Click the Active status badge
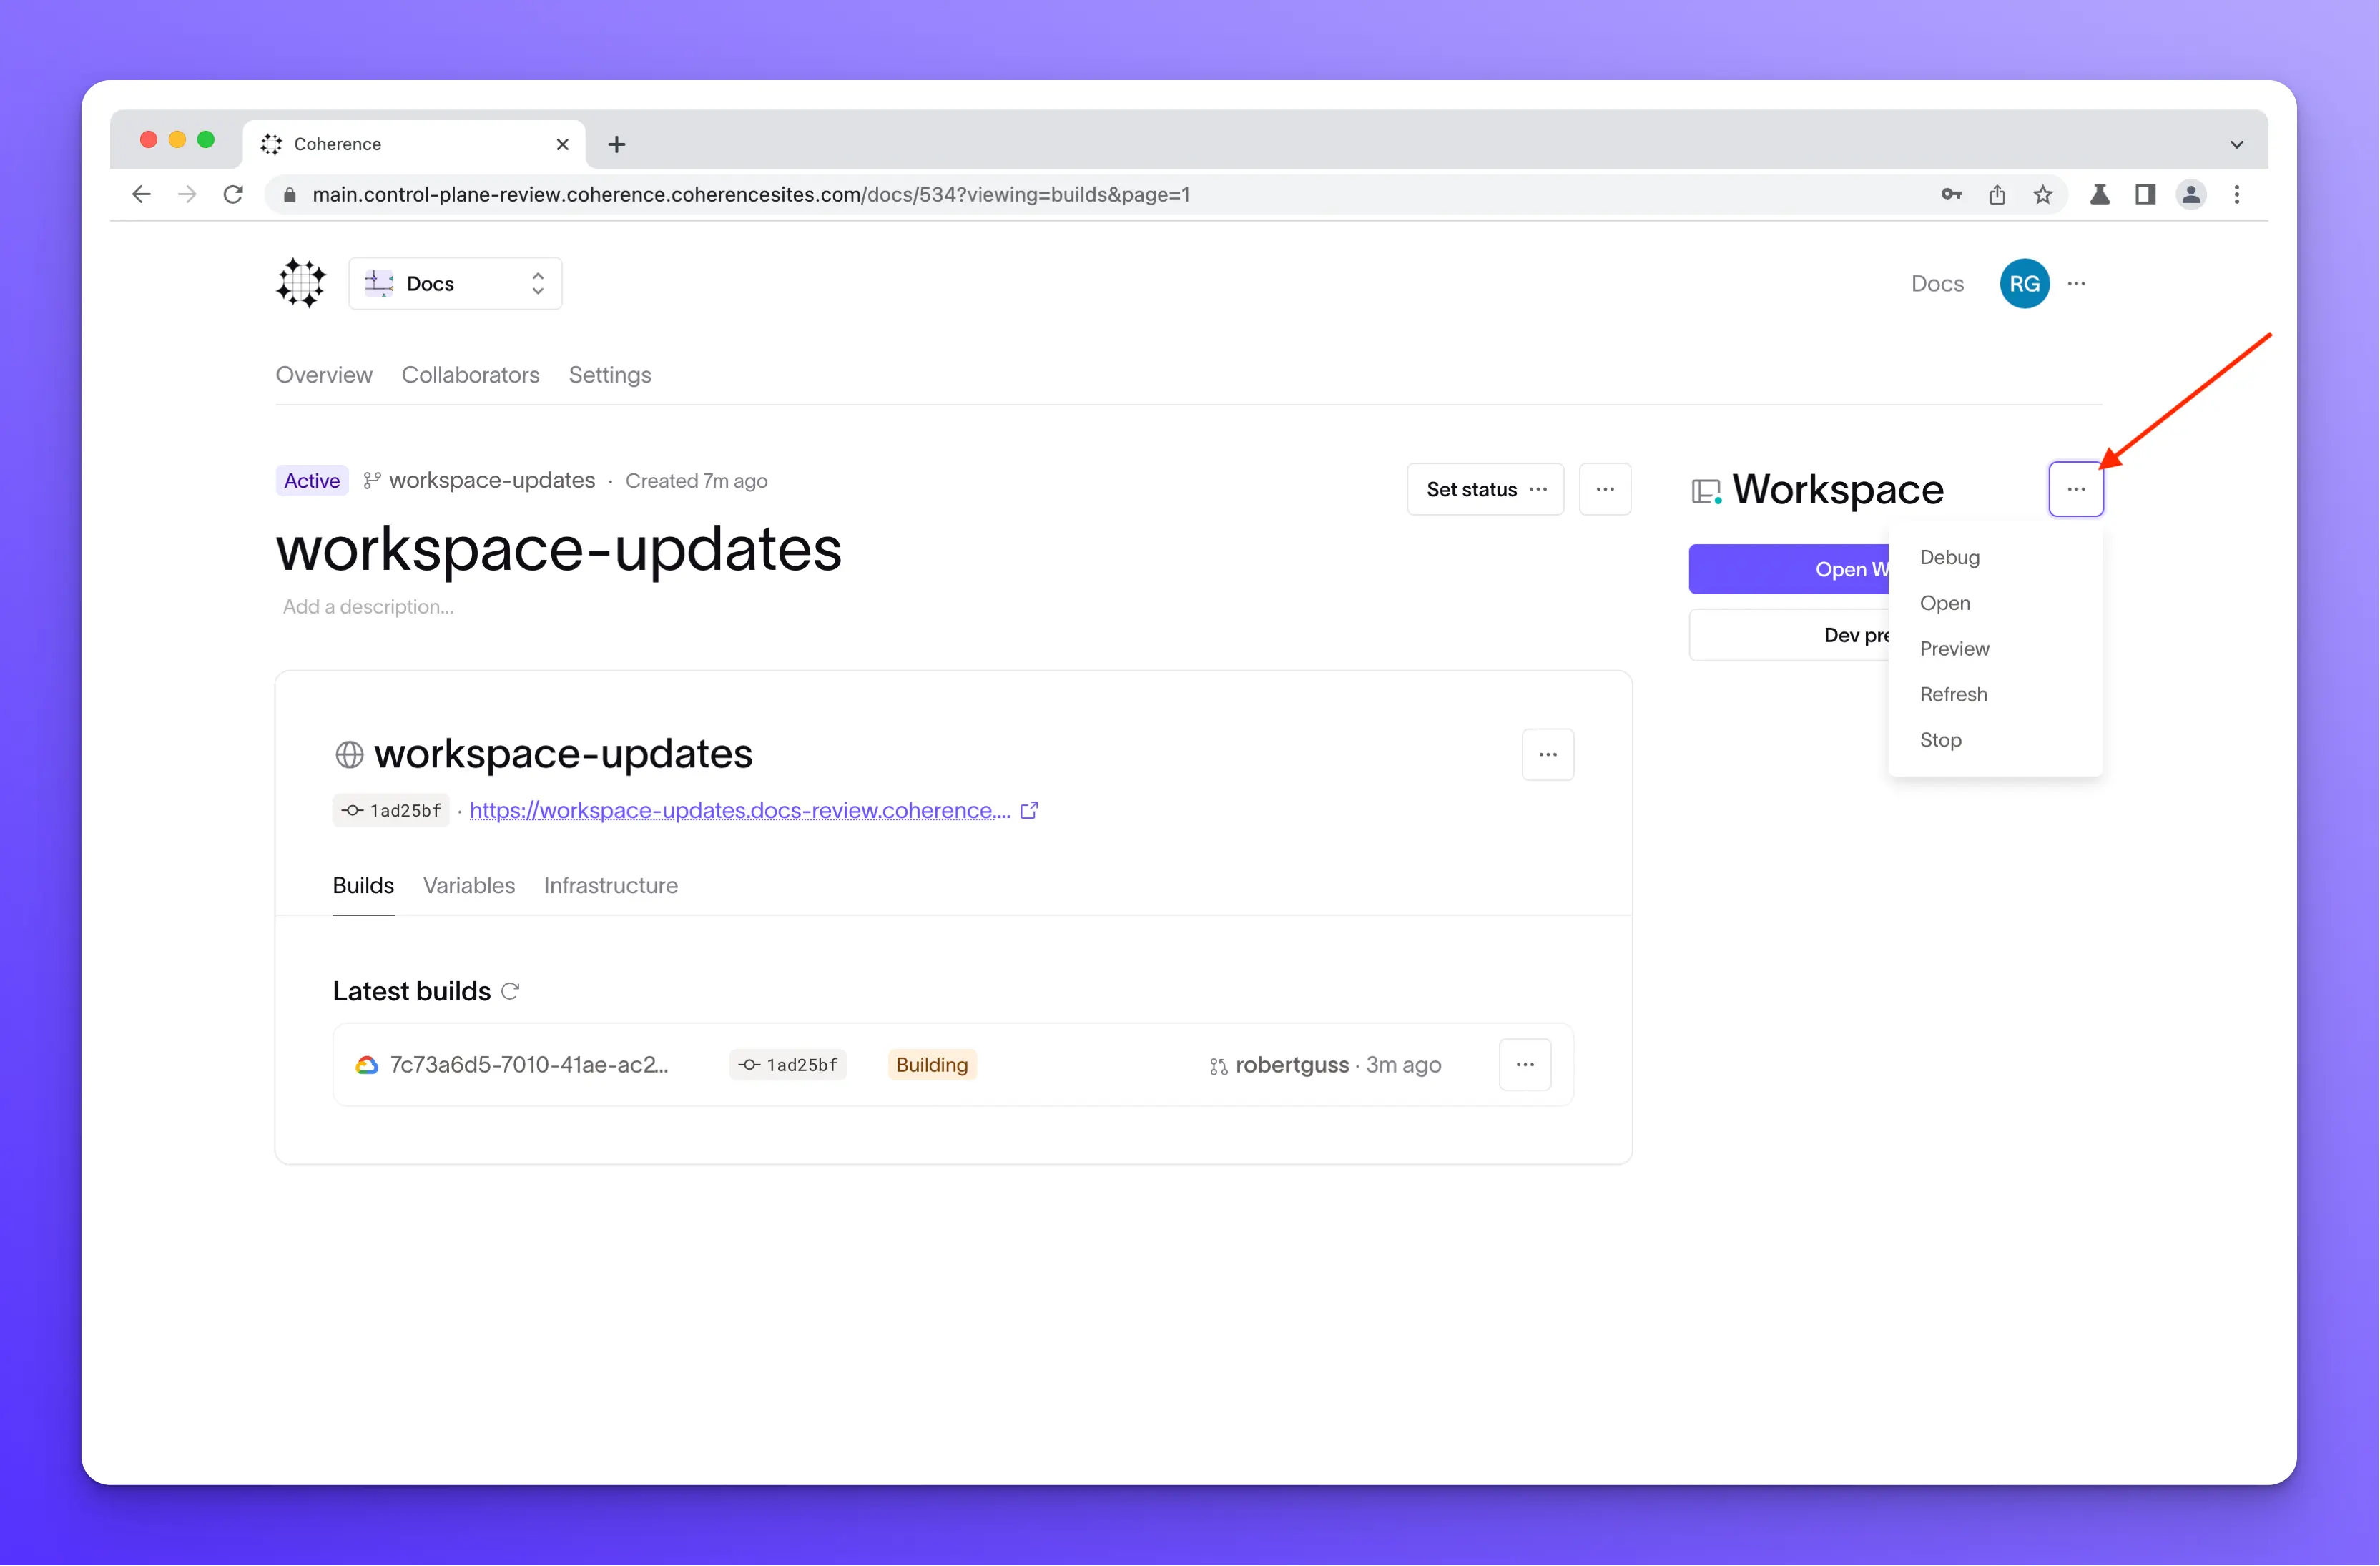Viewport: 2380px width, 1566px height. [312, 481]
